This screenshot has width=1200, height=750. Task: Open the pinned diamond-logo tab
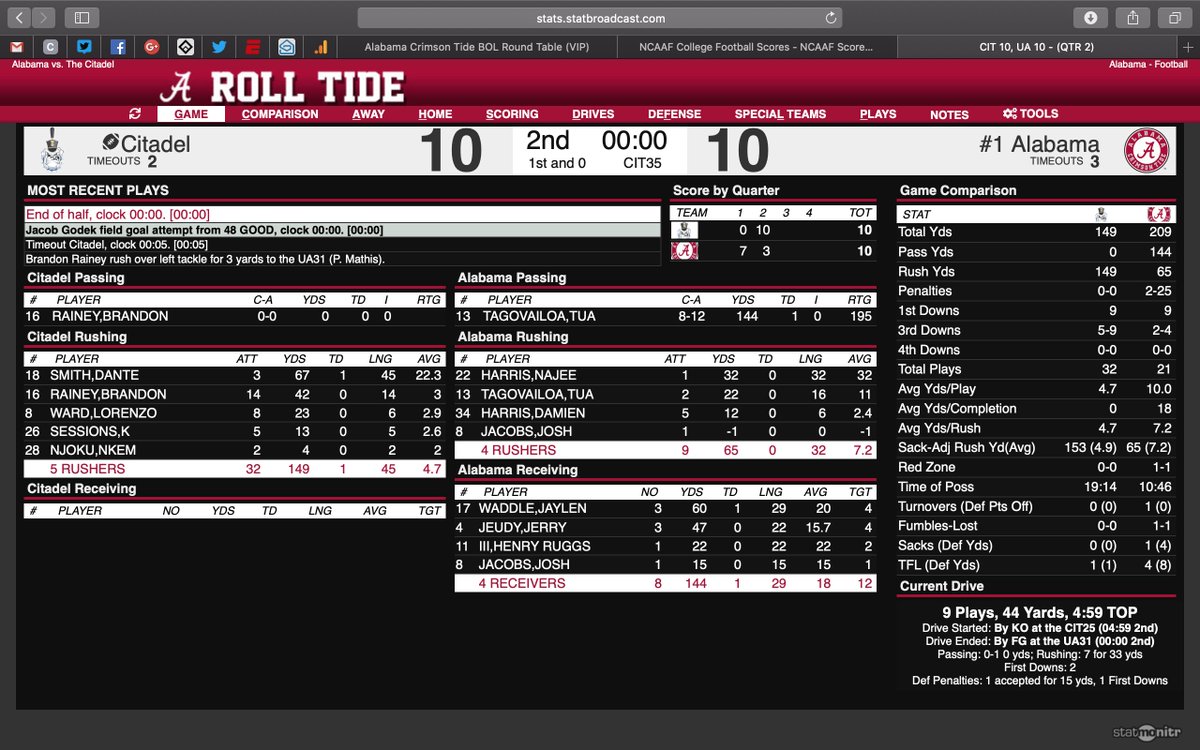click(185, 46)
